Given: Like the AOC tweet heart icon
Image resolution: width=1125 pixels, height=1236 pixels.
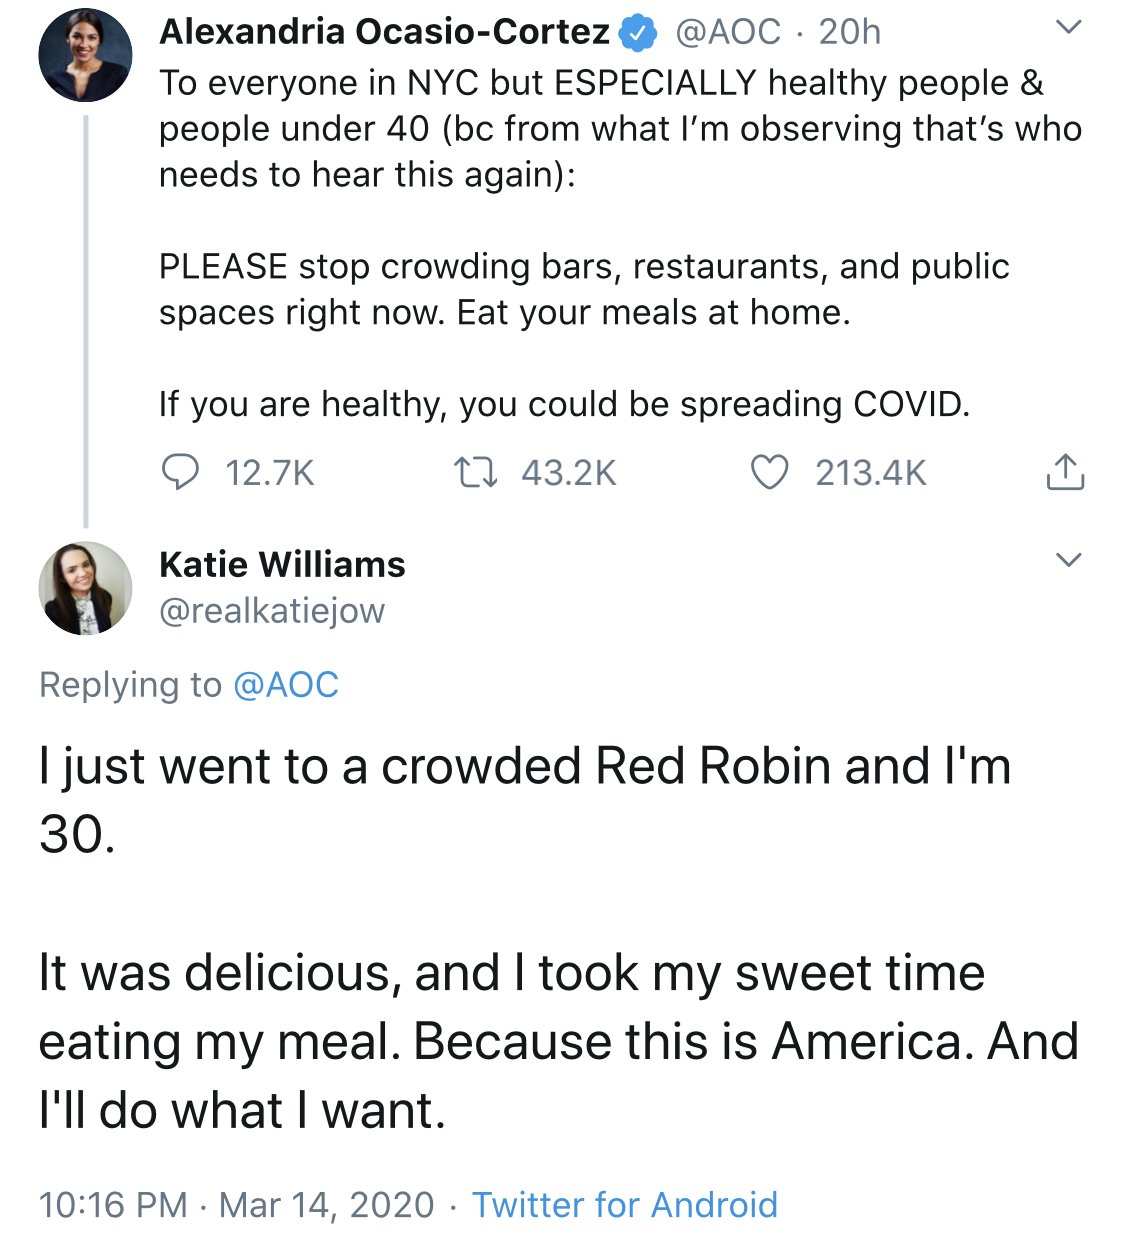Looking at the screenshot, I should (769, 472).
